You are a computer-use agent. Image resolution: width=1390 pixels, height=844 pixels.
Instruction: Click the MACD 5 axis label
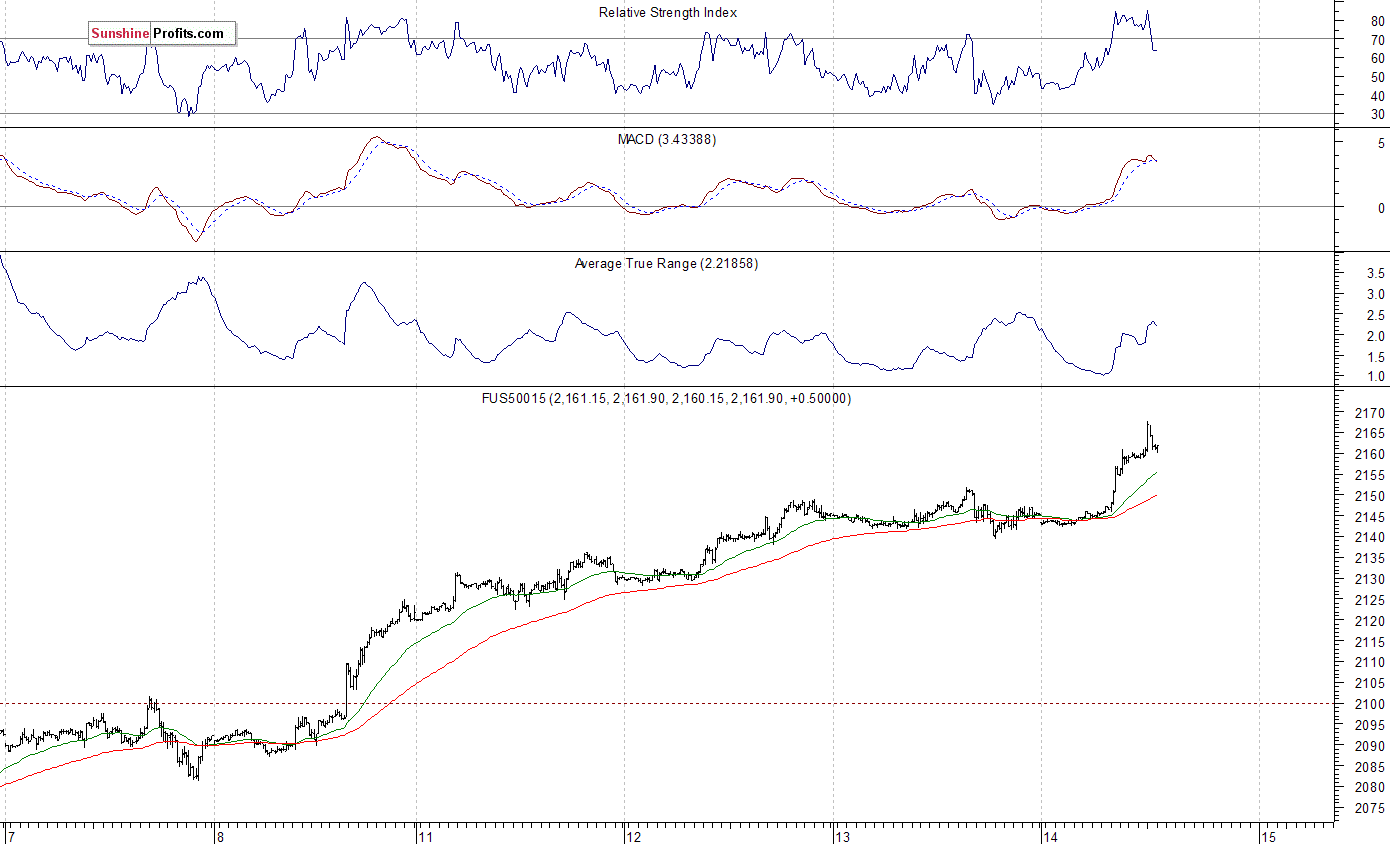click(1381, 144)
